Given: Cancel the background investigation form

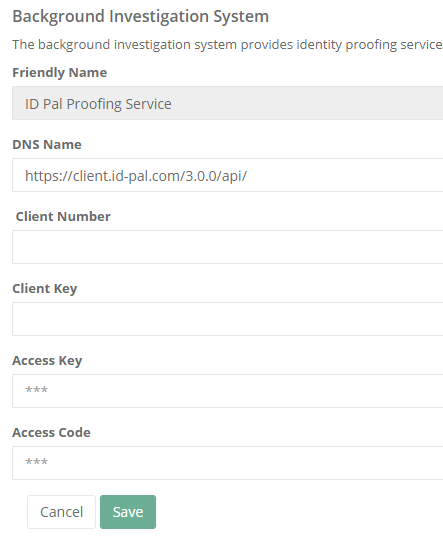Looking at the screenshot, I should [61, 512].
